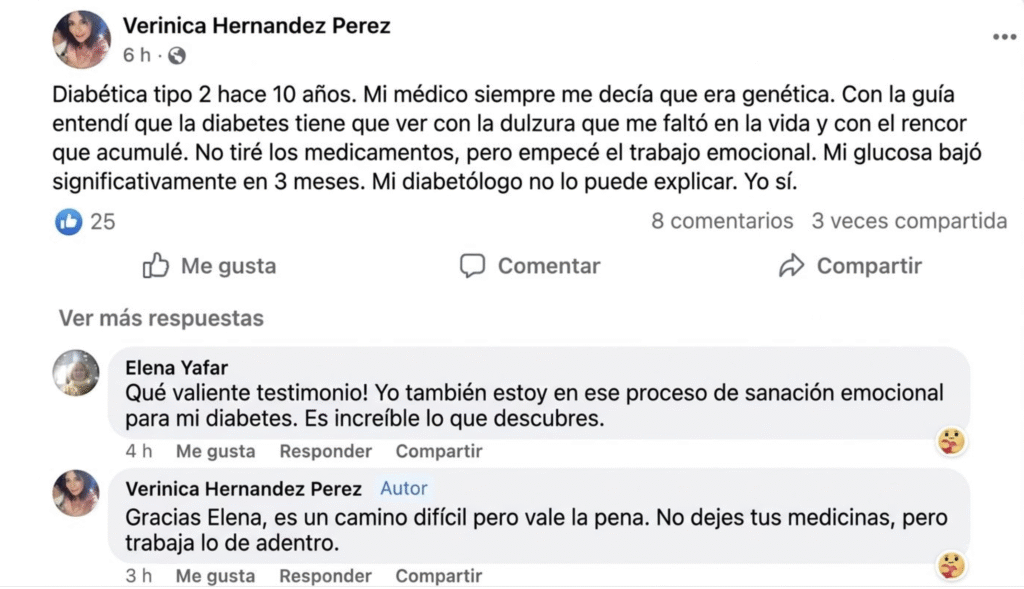Like Elena Yafar's comment

pos(215,451)
